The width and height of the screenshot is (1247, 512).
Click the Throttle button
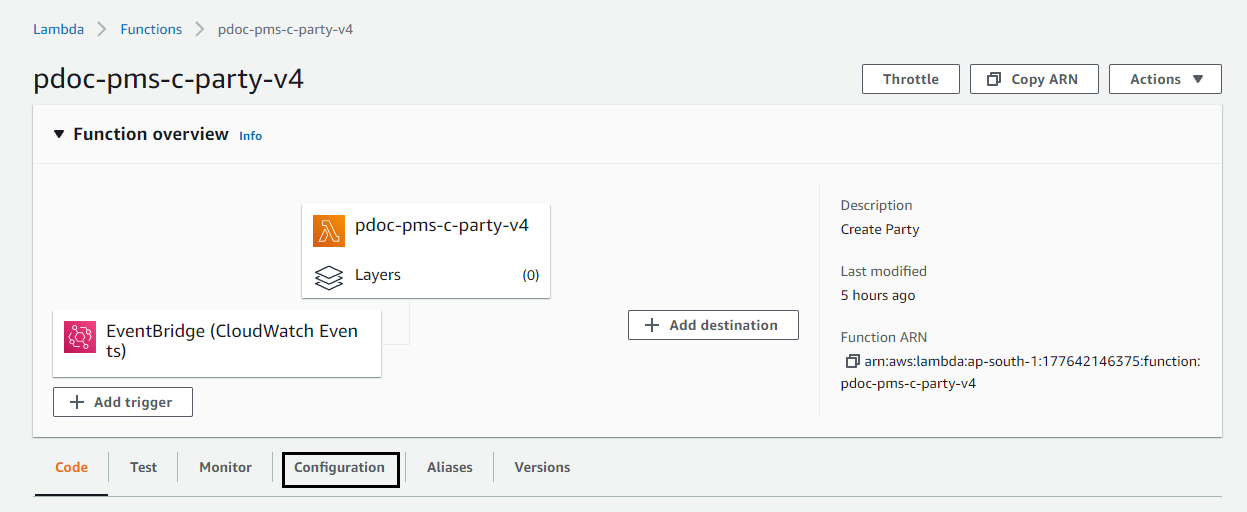(910, 79)
